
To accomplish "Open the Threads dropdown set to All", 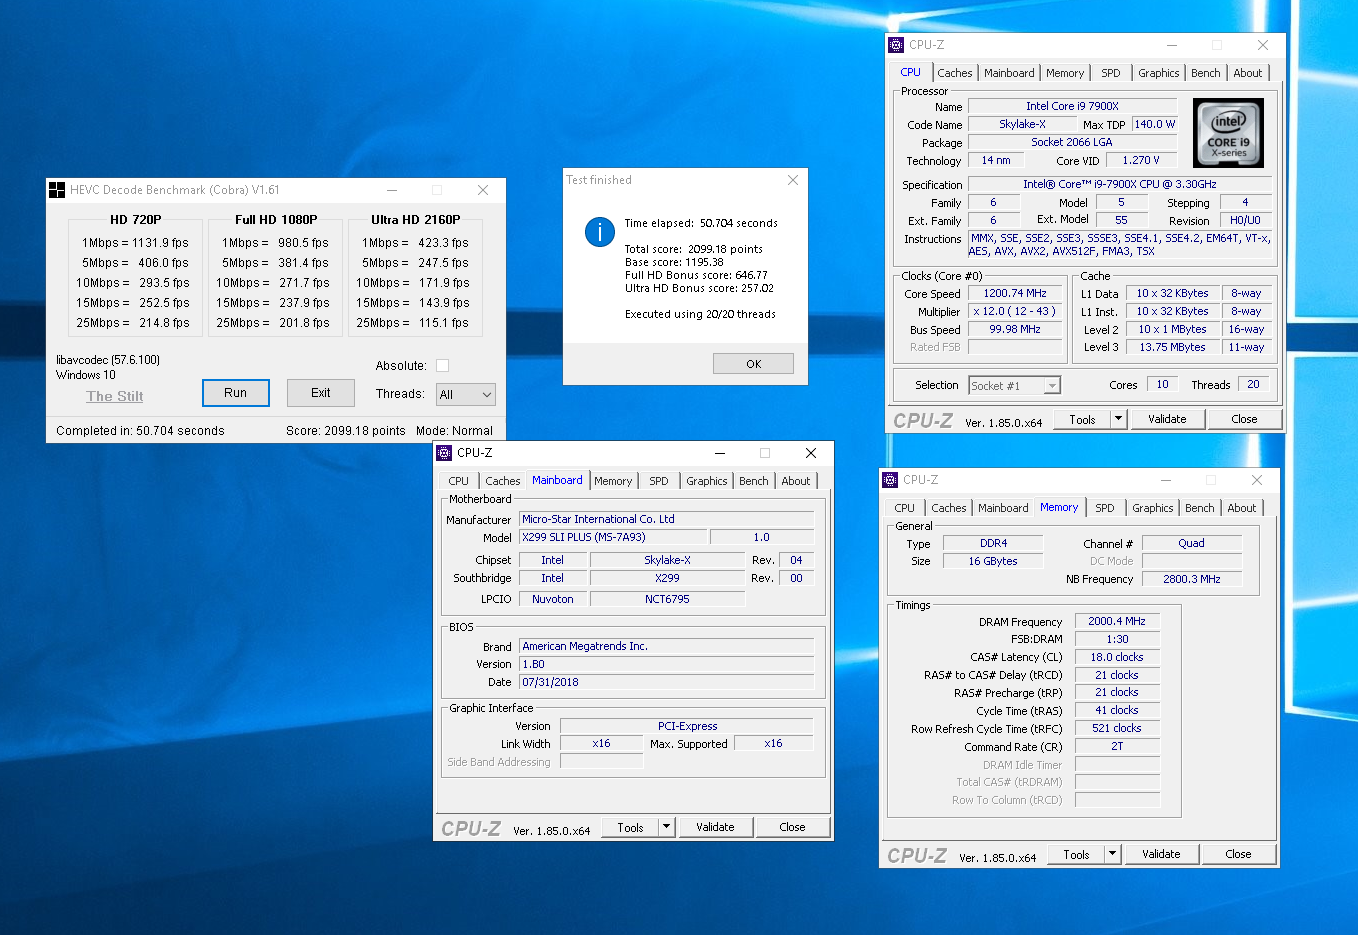I will click(466, 394).
